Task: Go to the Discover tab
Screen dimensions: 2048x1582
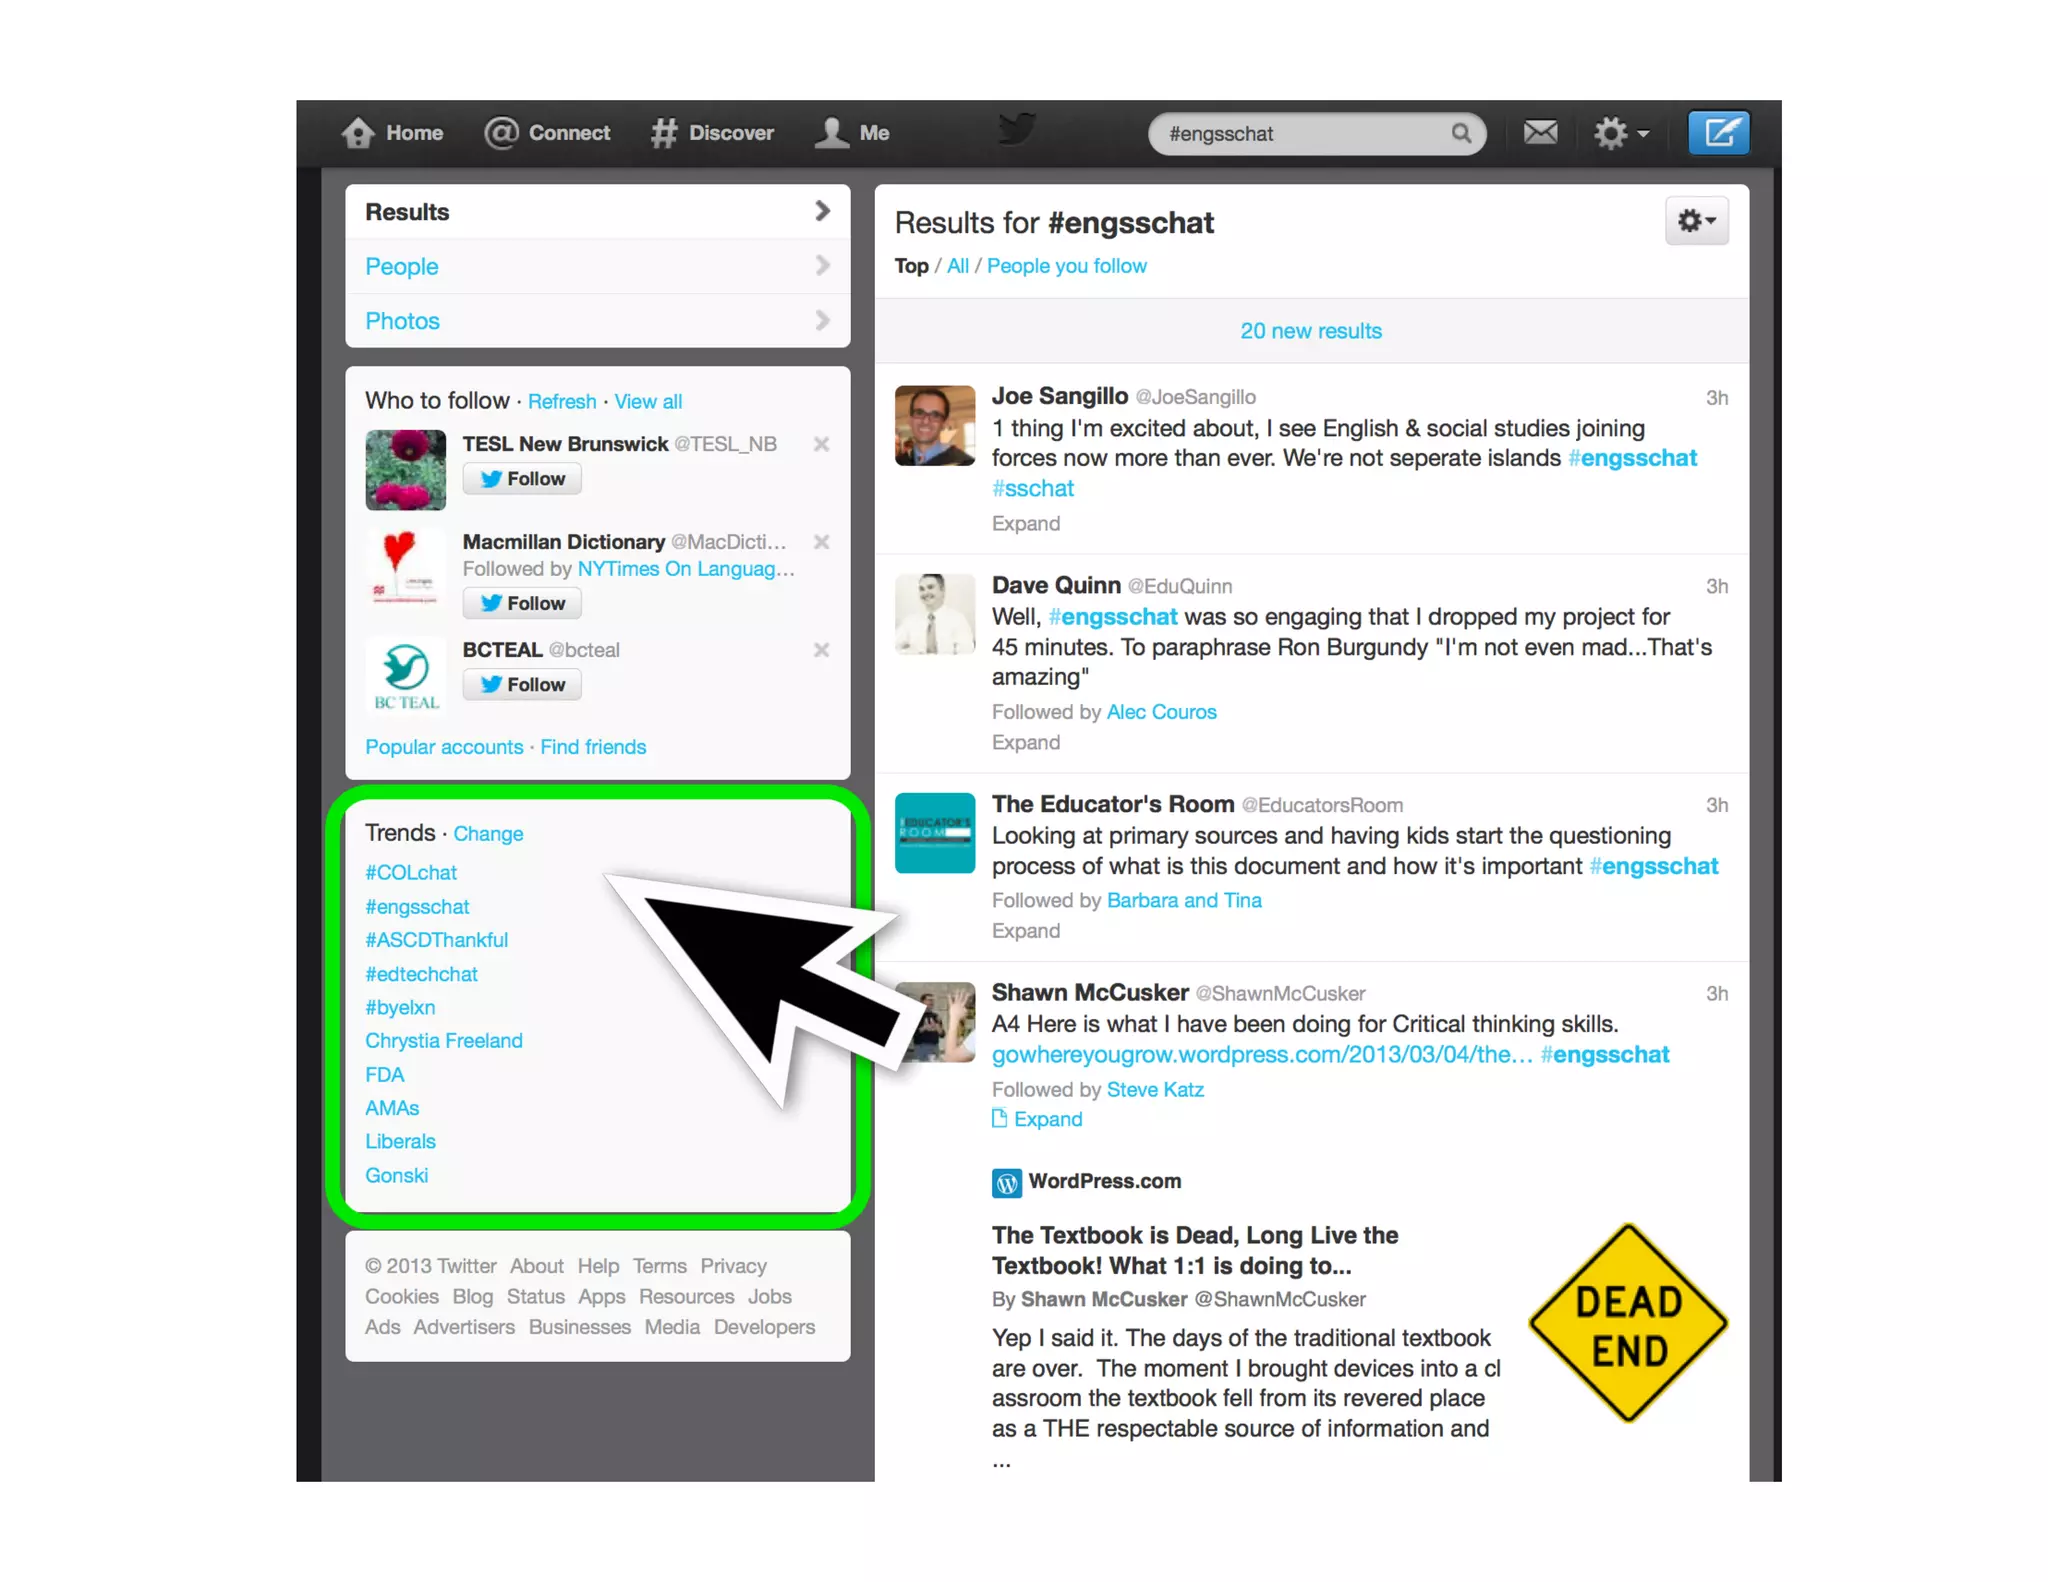Action: point(712,133)
